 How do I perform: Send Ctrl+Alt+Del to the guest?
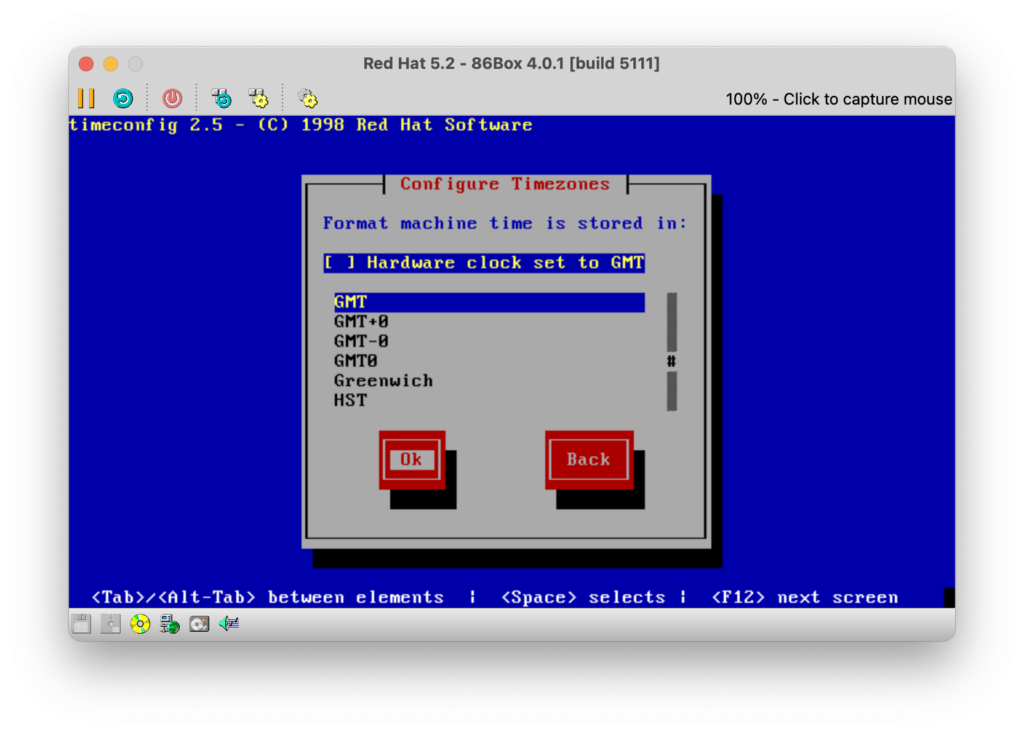[x=222, y=99]
